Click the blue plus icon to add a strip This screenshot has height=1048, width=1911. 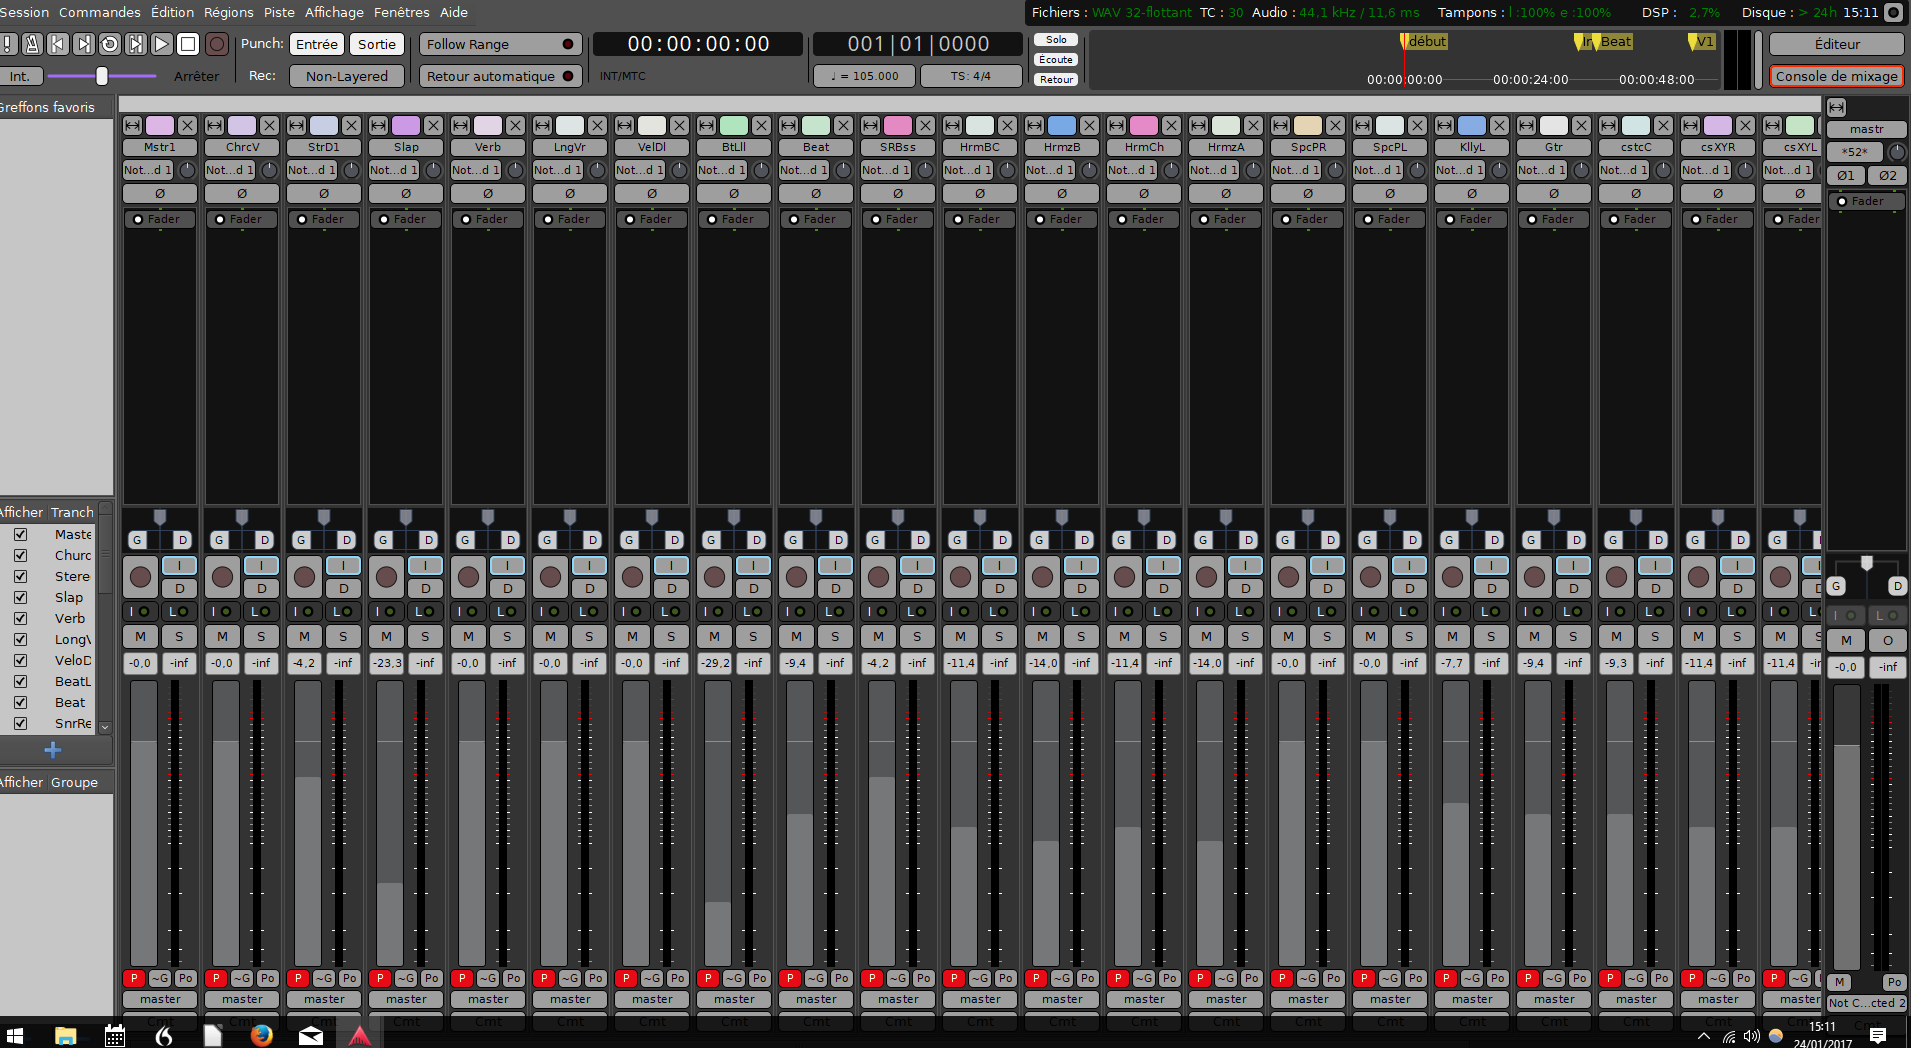53,750
